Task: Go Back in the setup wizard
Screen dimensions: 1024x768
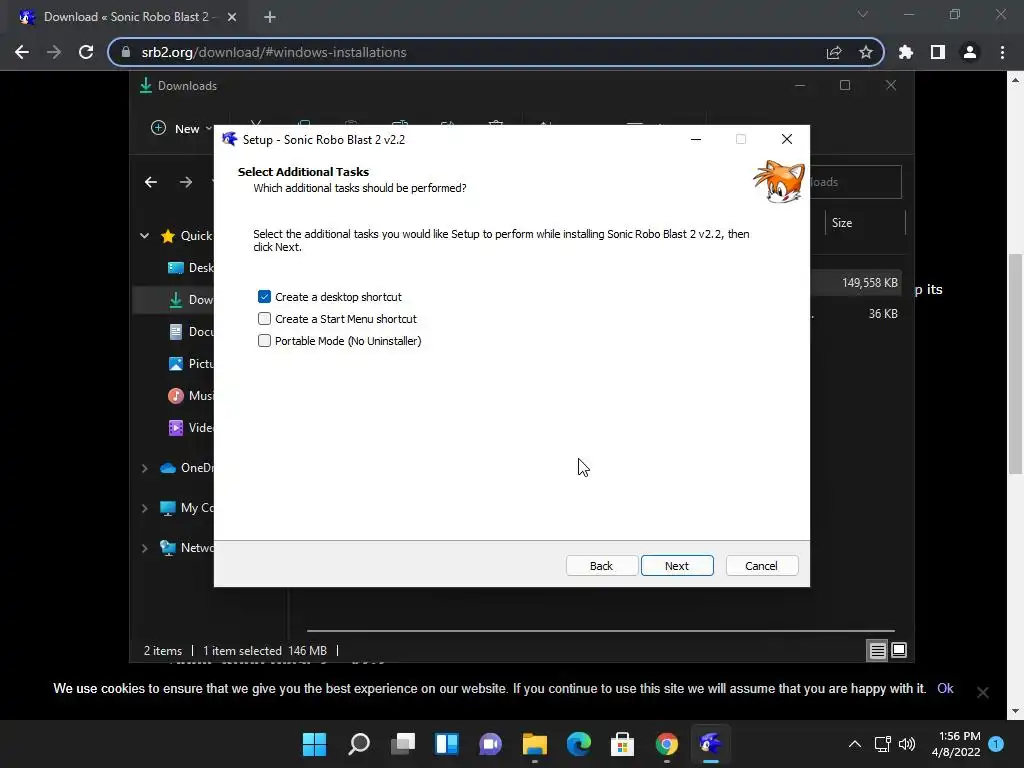Action: 601,566
